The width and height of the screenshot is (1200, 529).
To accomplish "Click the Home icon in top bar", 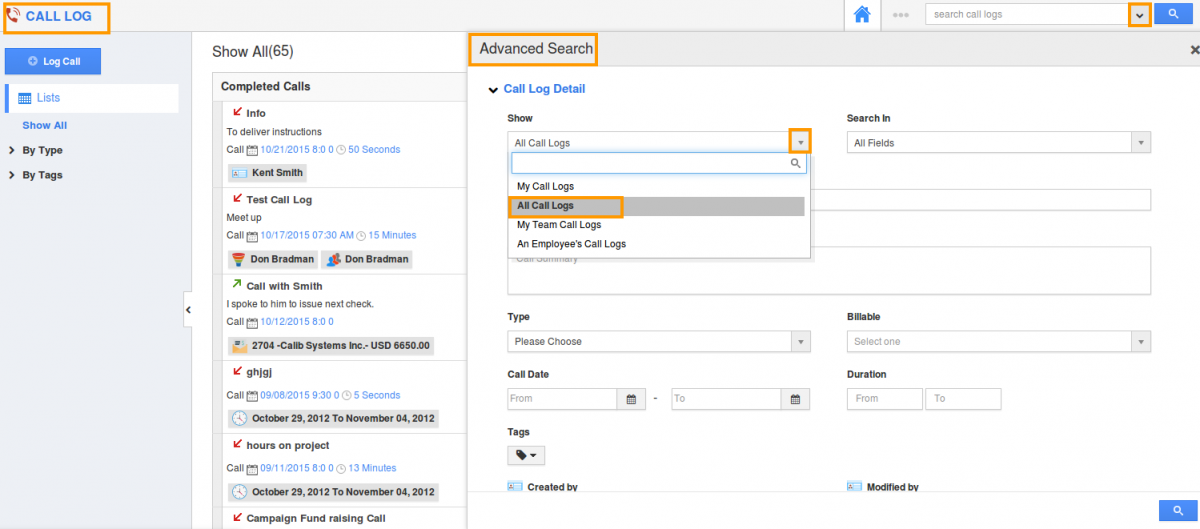I will click(x=862, y=15).
